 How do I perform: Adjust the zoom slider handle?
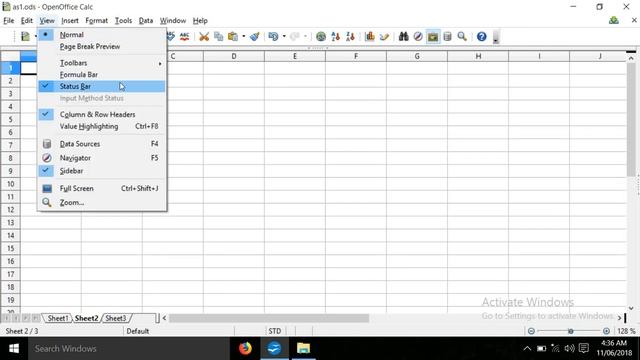pos(571,331)
